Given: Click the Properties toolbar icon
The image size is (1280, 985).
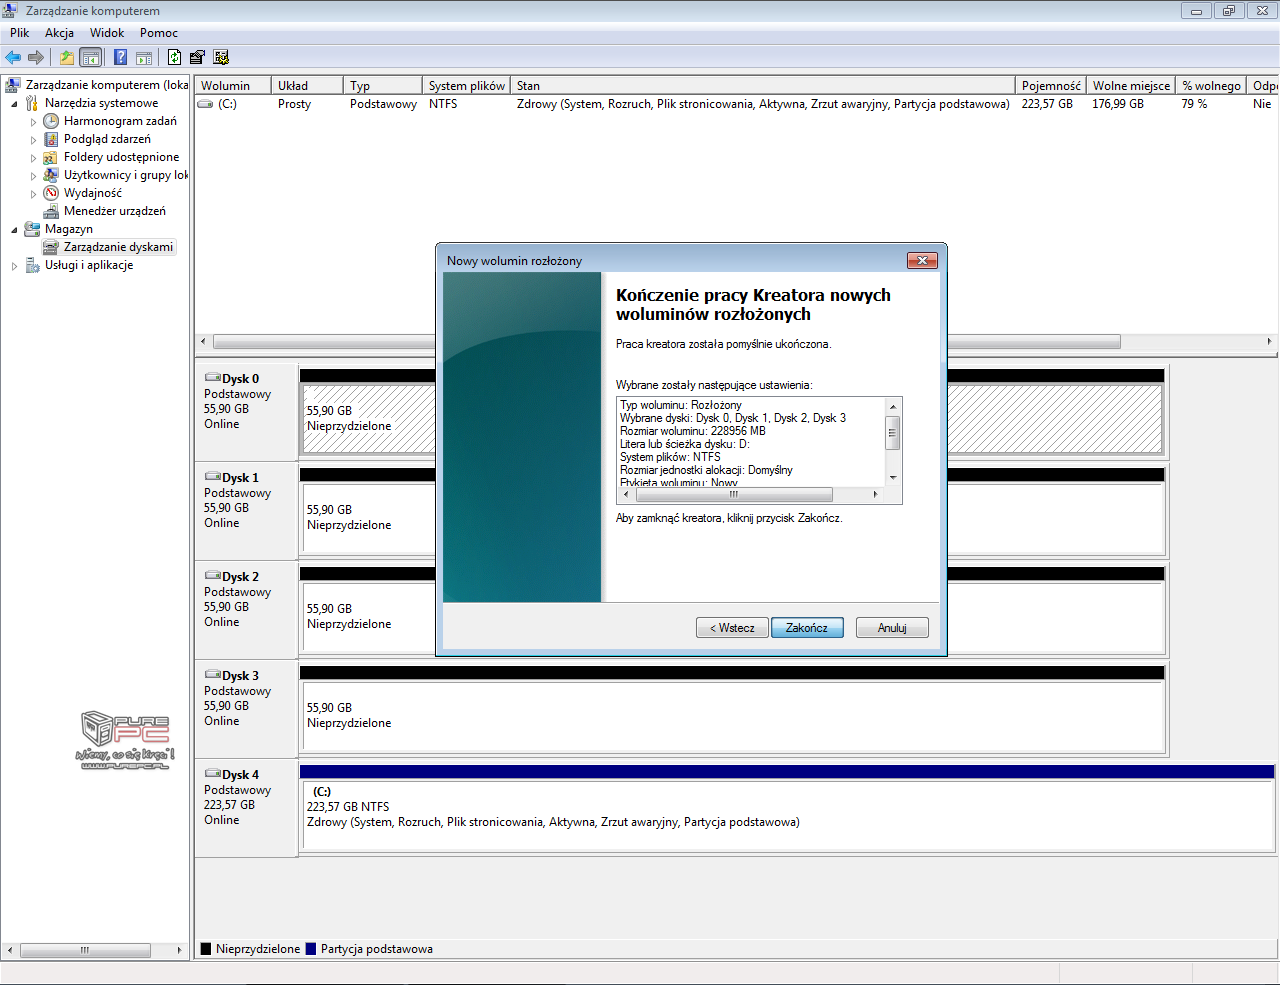Looking at the screenshot, I should coord(197,57).
